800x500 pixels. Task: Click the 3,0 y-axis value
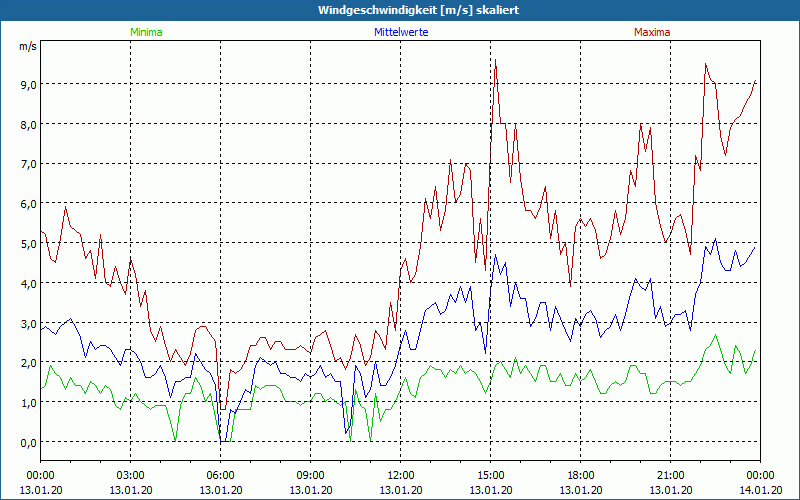pyautogui.click(x=27, y=322)
